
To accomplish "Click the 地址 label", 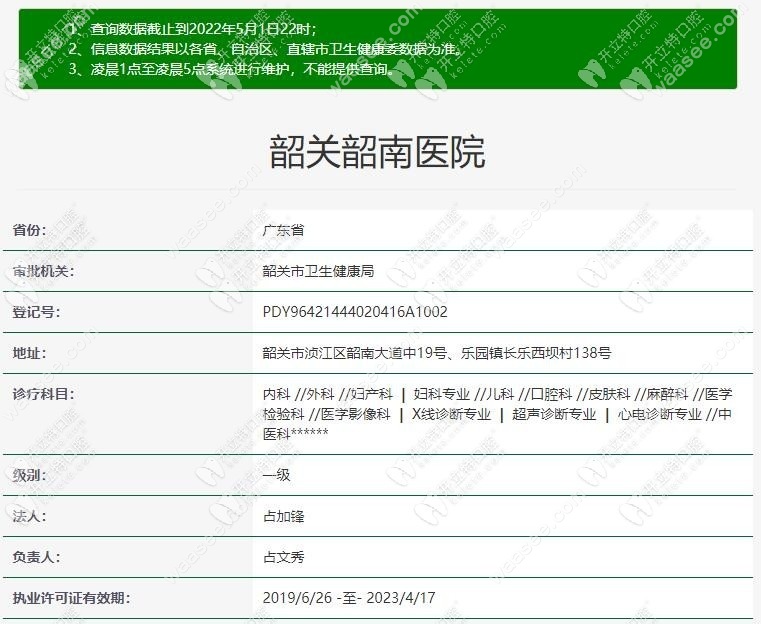I will point(30,353).
